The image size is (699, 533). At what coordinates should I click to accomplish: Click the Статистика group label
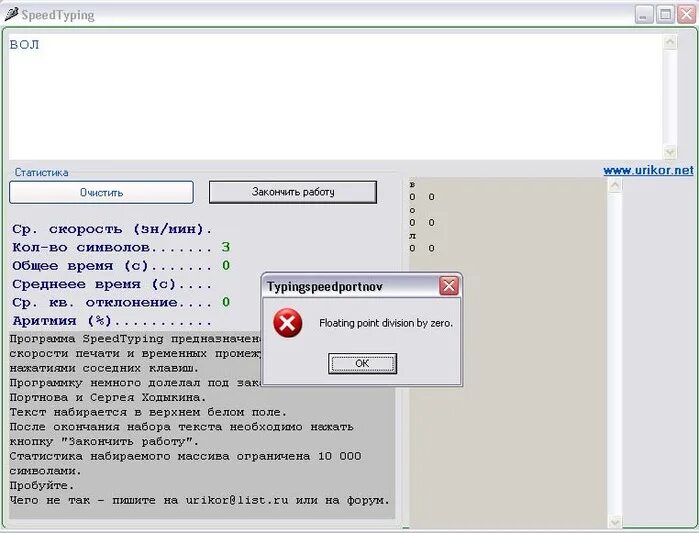pos(41,172)
